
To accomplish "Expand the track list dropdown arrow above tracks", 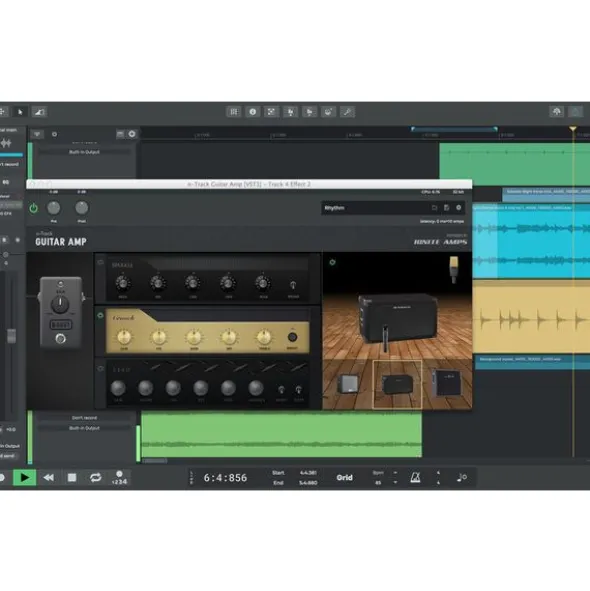I will tap(37, 134).
